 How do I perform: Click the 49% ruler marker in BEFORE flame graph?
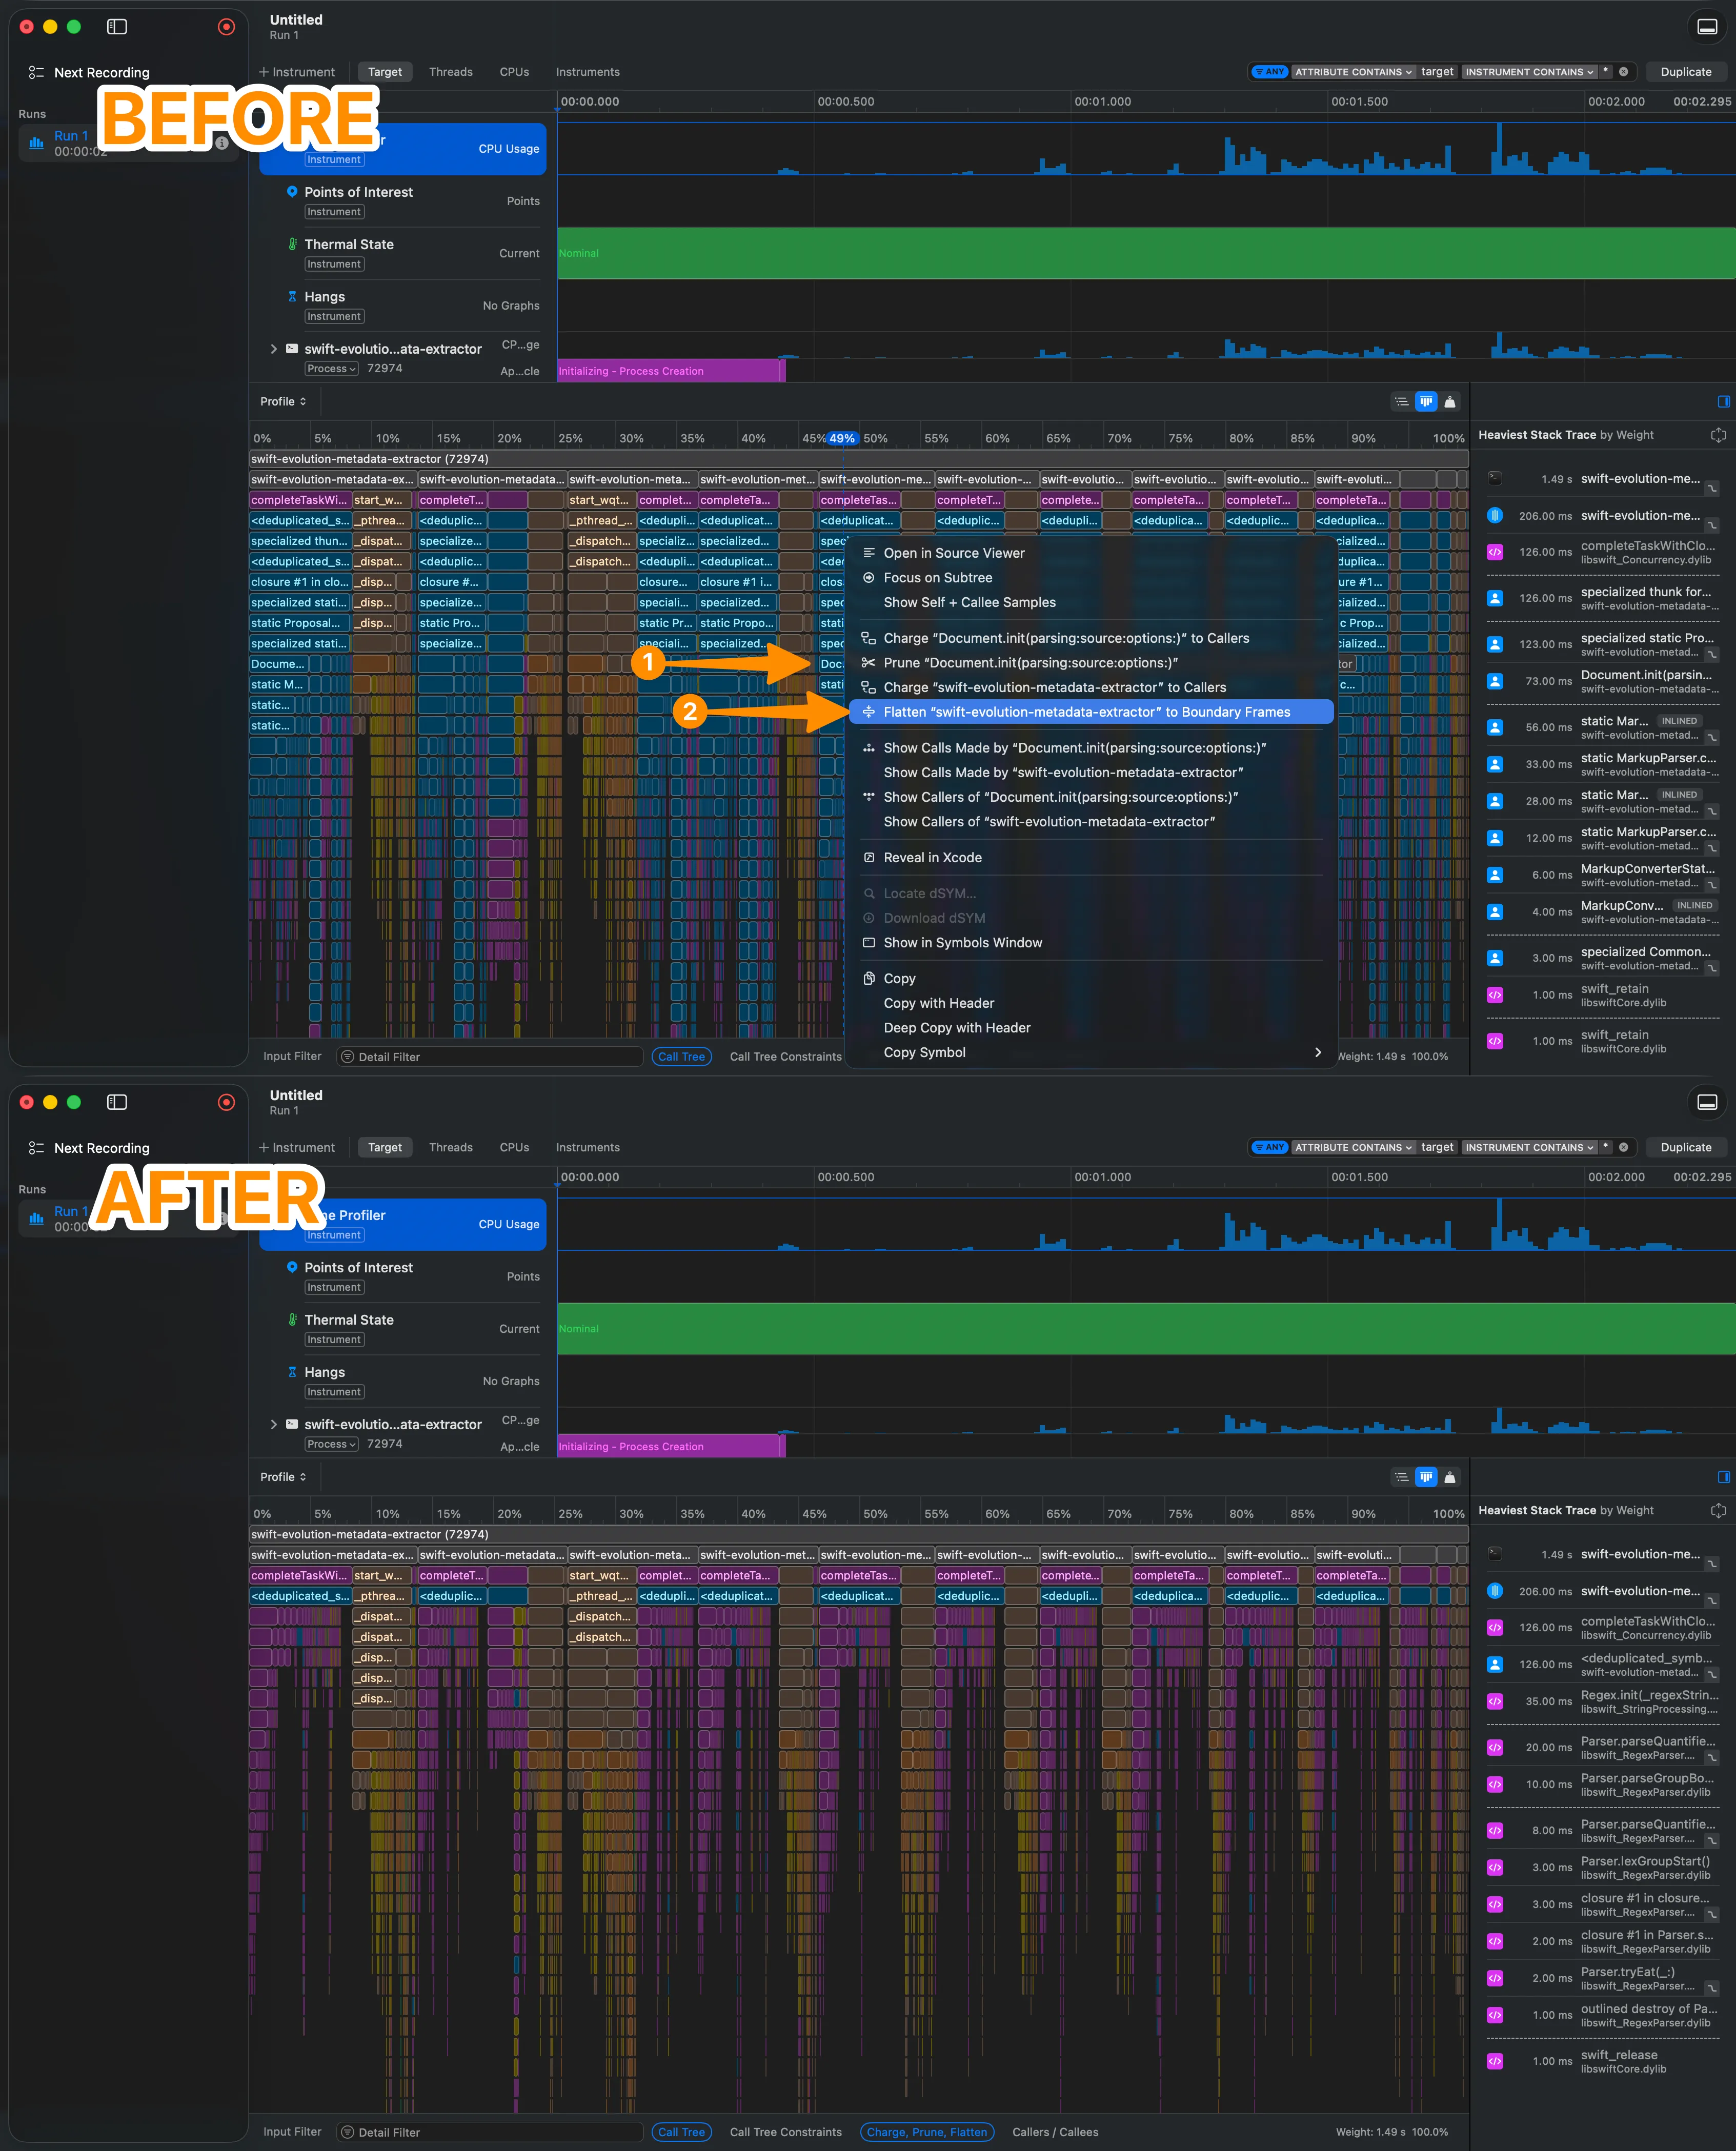[842, 438]
